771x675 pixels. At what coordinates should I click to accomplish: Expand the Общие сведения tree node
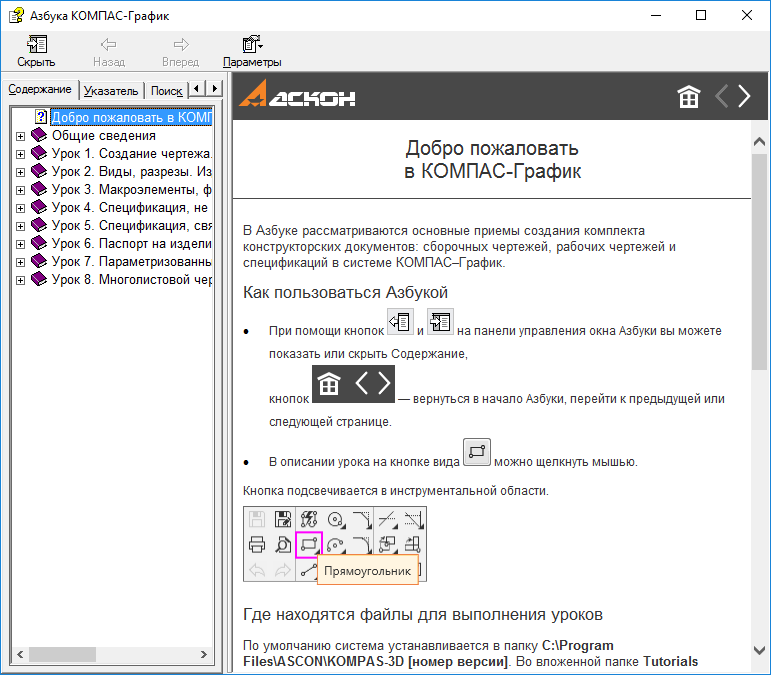pos(20,136)
